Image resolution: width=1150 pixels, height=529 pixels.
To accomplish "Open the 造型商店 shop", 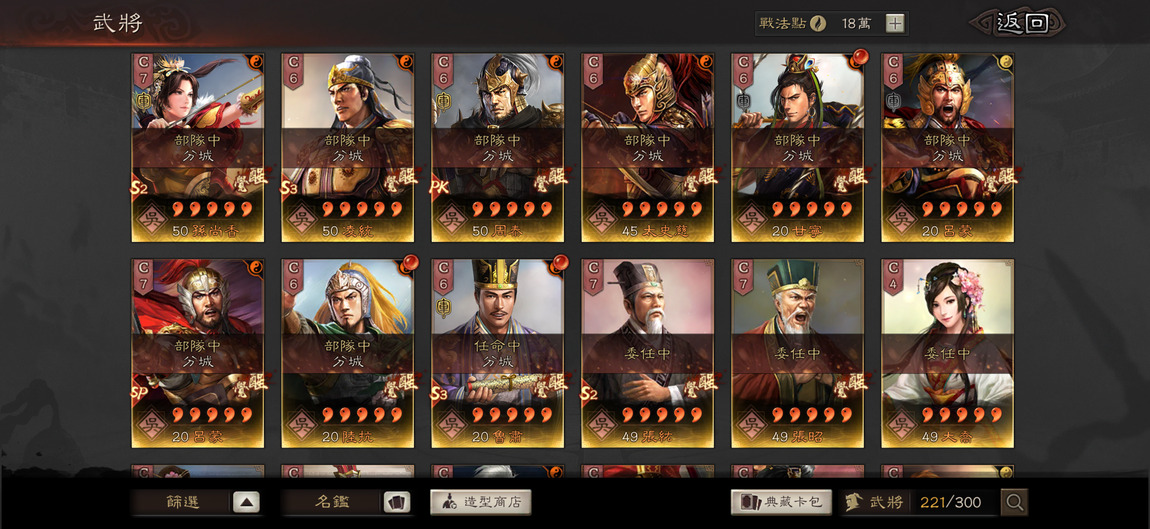I will pyautogui.click(x=480, y=503).
